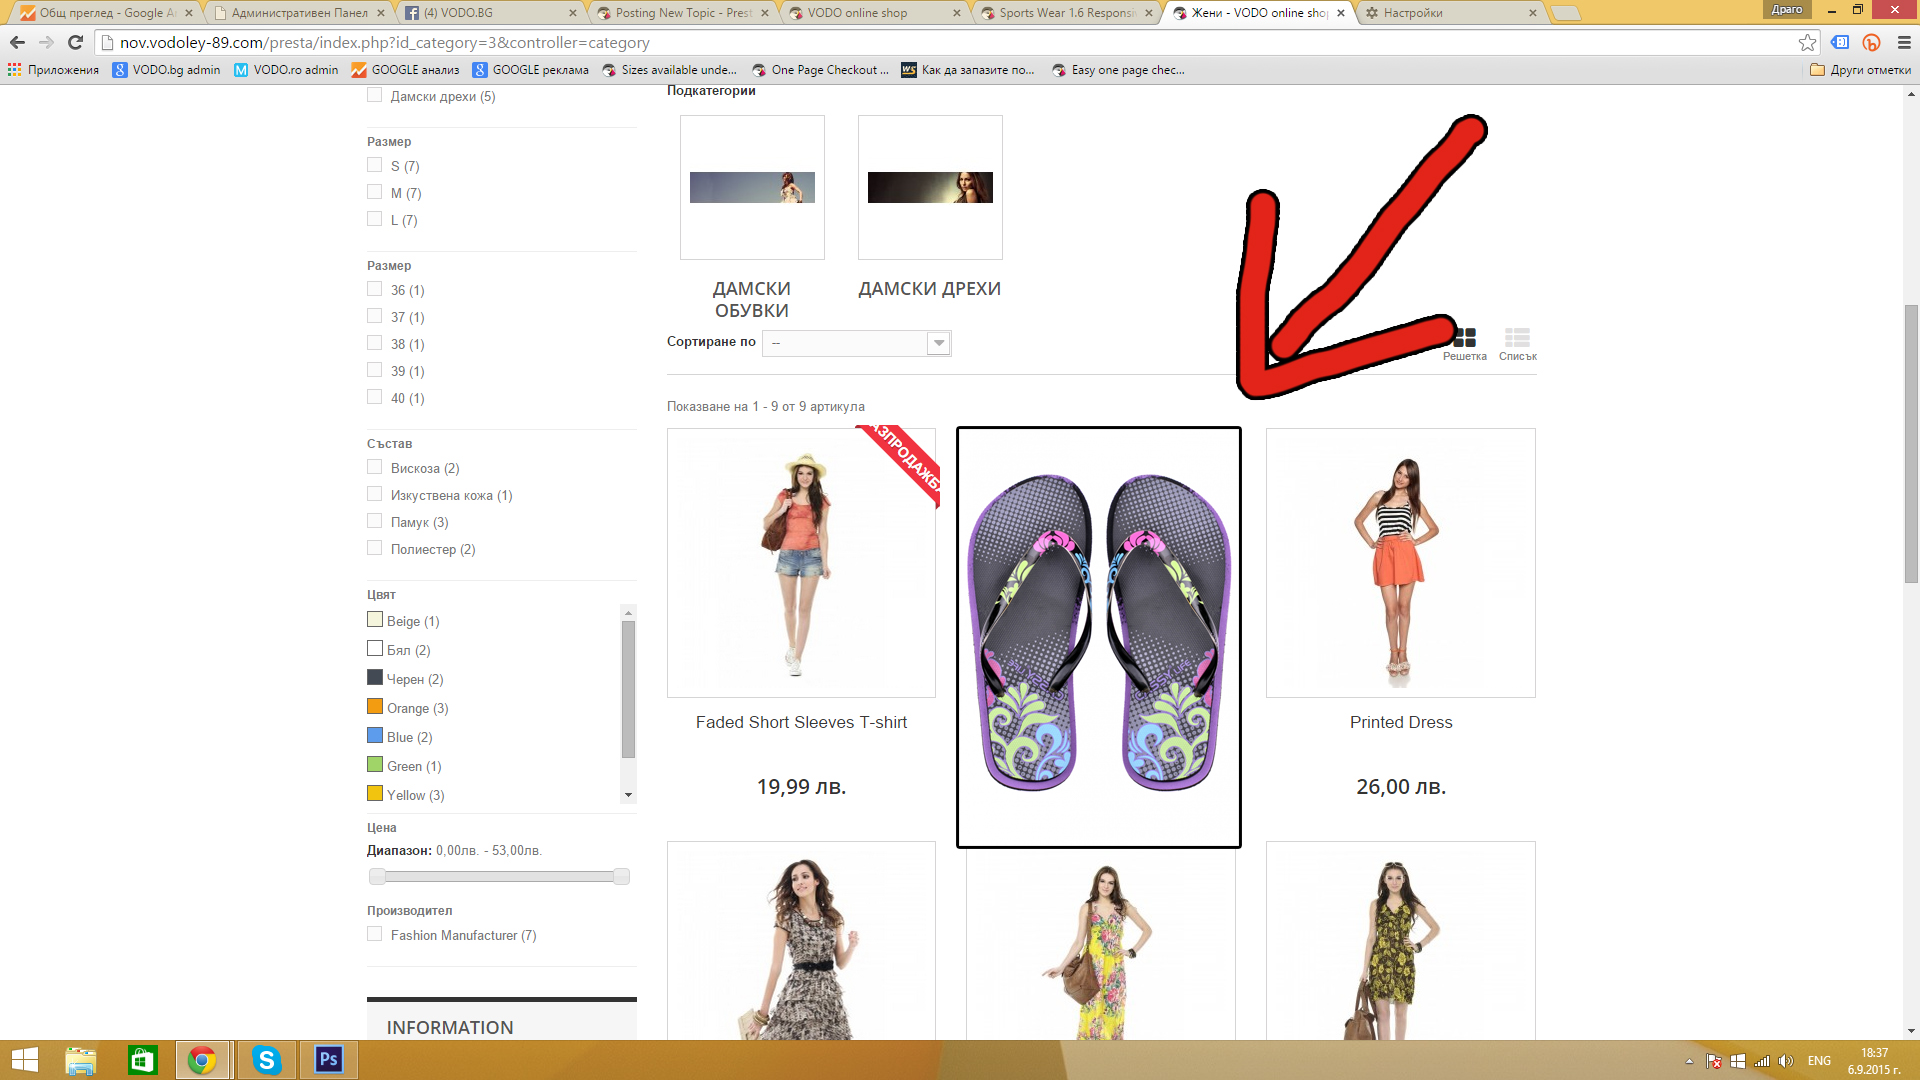Check the size S filter checkbox
The width and height of the screenshot is (1920, 1080).
pos(375,165)
